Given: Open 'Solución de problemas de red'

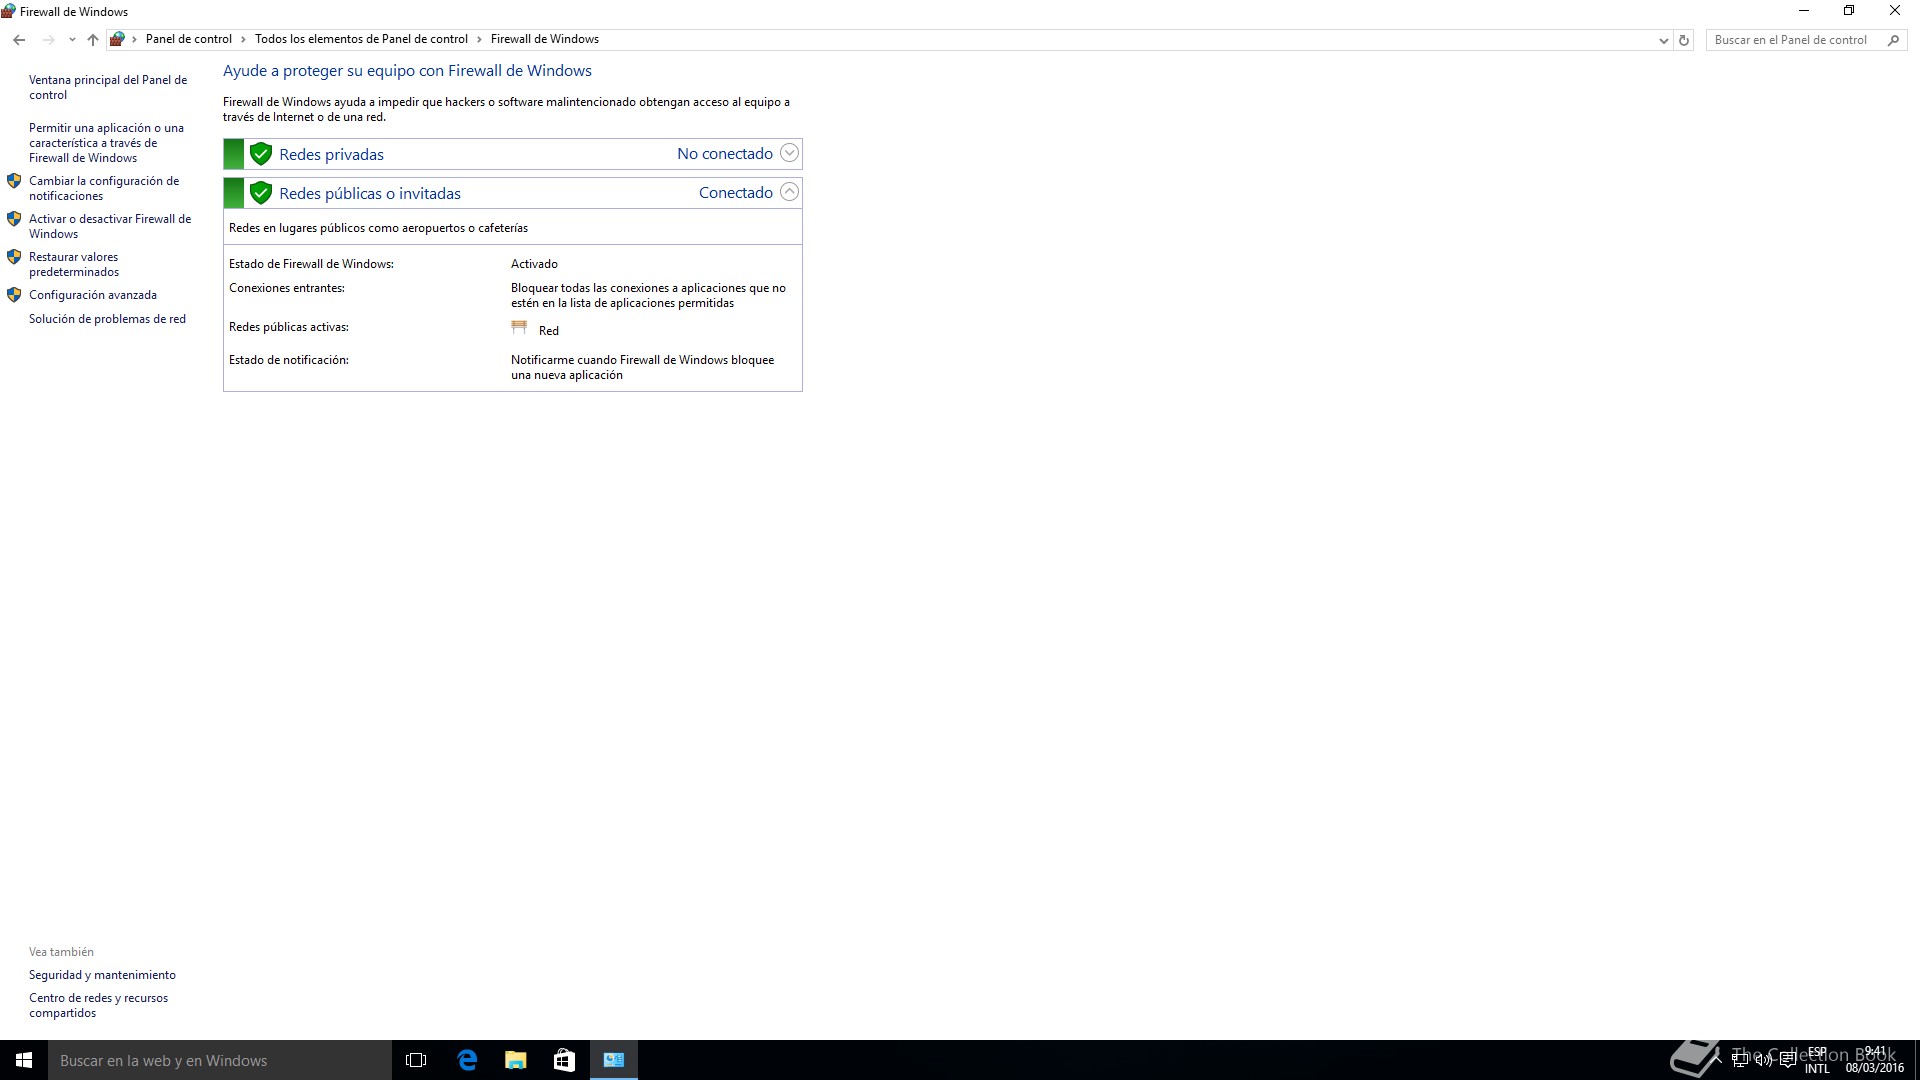Looking at the screenshot, I should [x=107, y=319].
